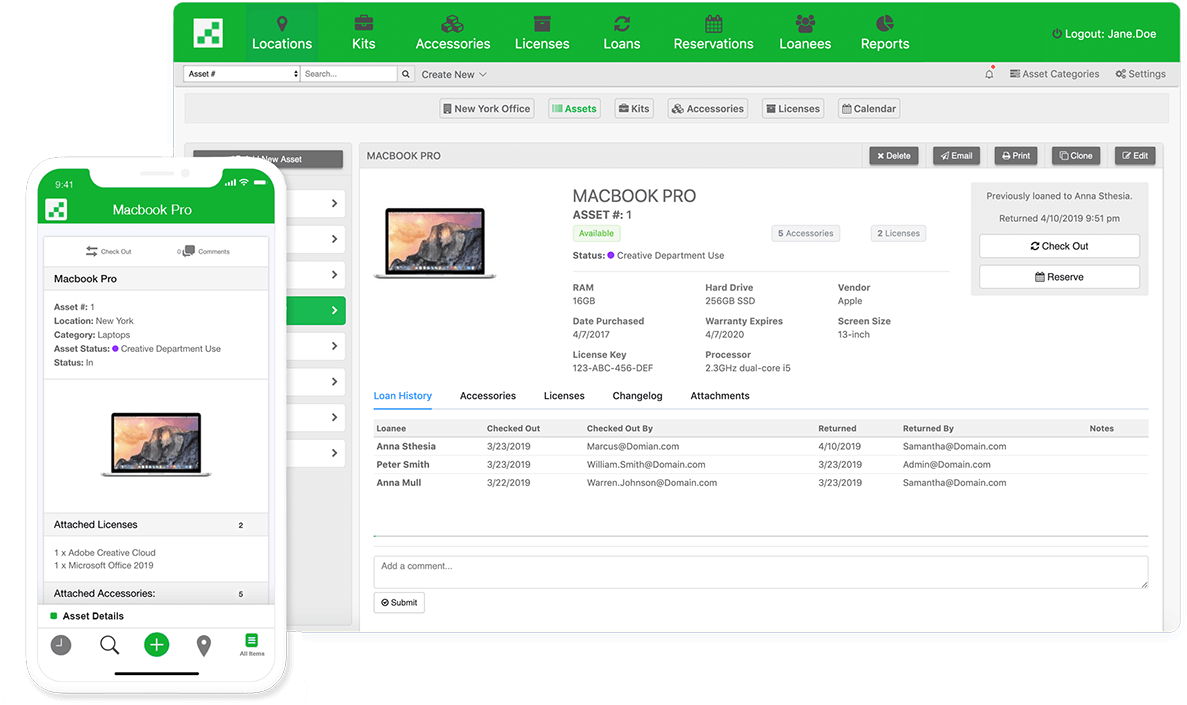Open the Reports pie chart icon
The height and width of the screenshot is (705, 1187).
(x=884, y=24)
